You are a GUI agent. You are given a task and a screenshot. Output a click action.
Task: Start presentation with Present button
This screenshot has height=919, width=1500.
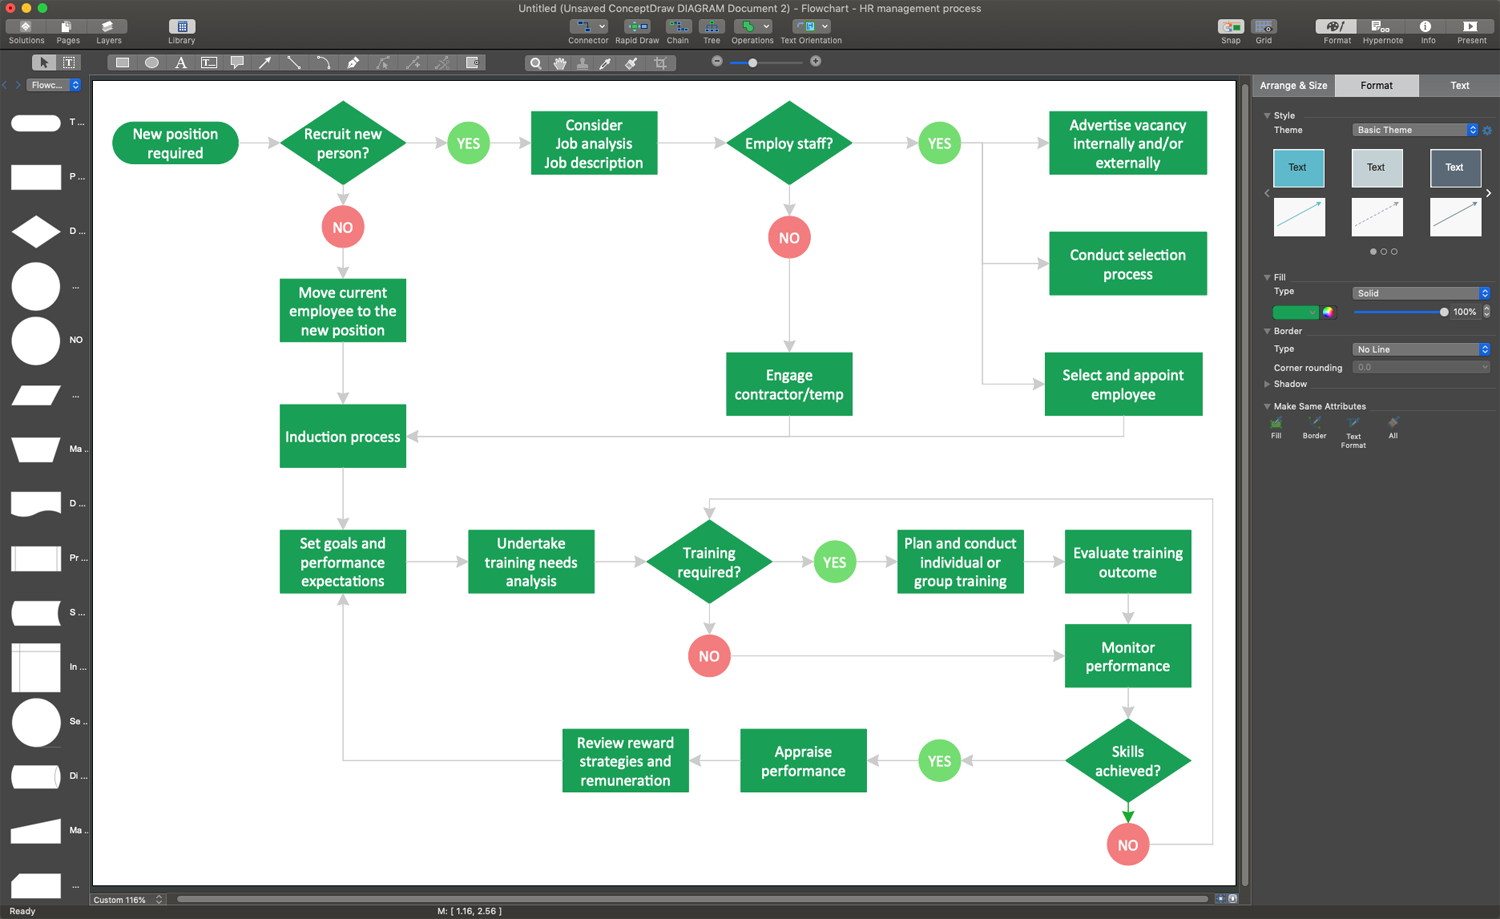pyautogui.click(x=1471, y=32)
